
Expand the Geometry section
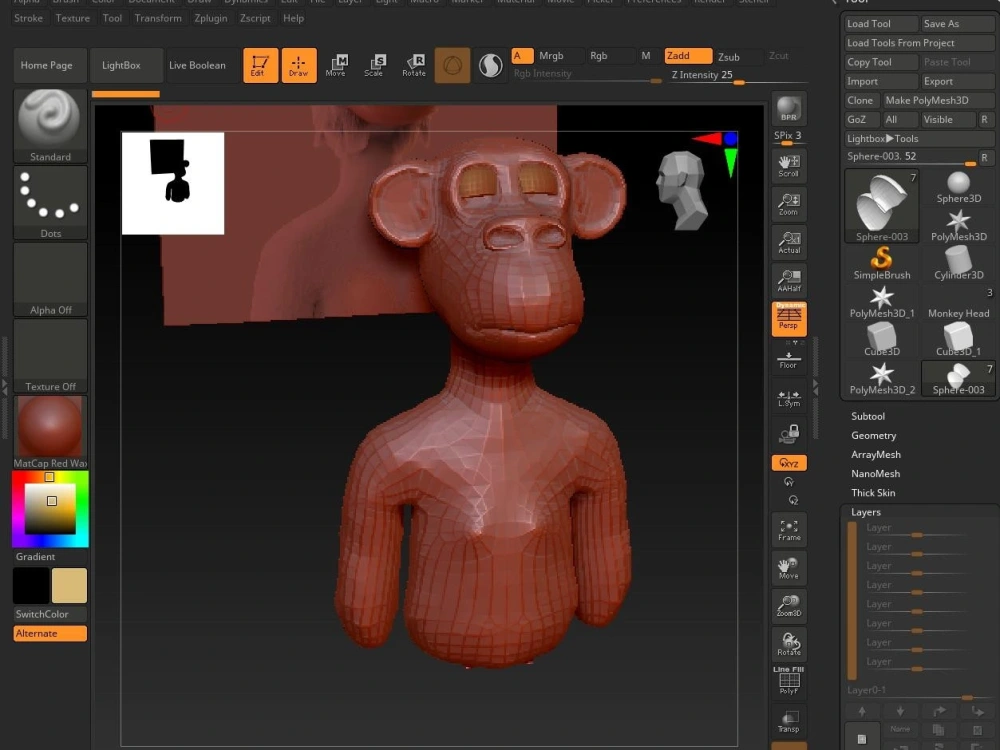(874, 436)
